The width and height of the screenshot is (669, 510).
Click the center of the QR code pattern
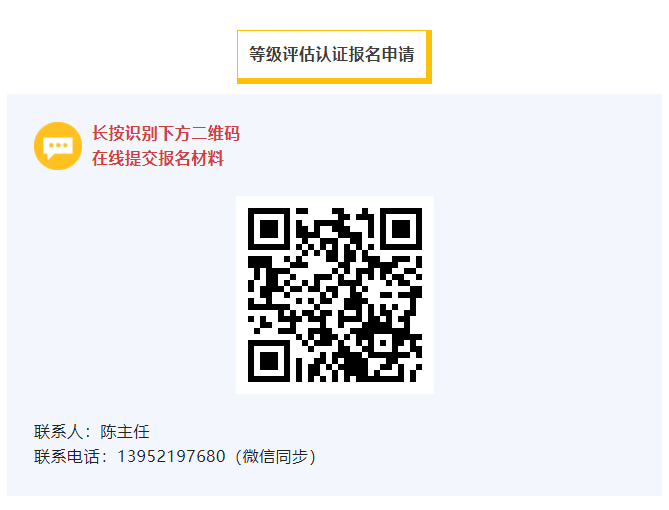click(x=335, y=295)
